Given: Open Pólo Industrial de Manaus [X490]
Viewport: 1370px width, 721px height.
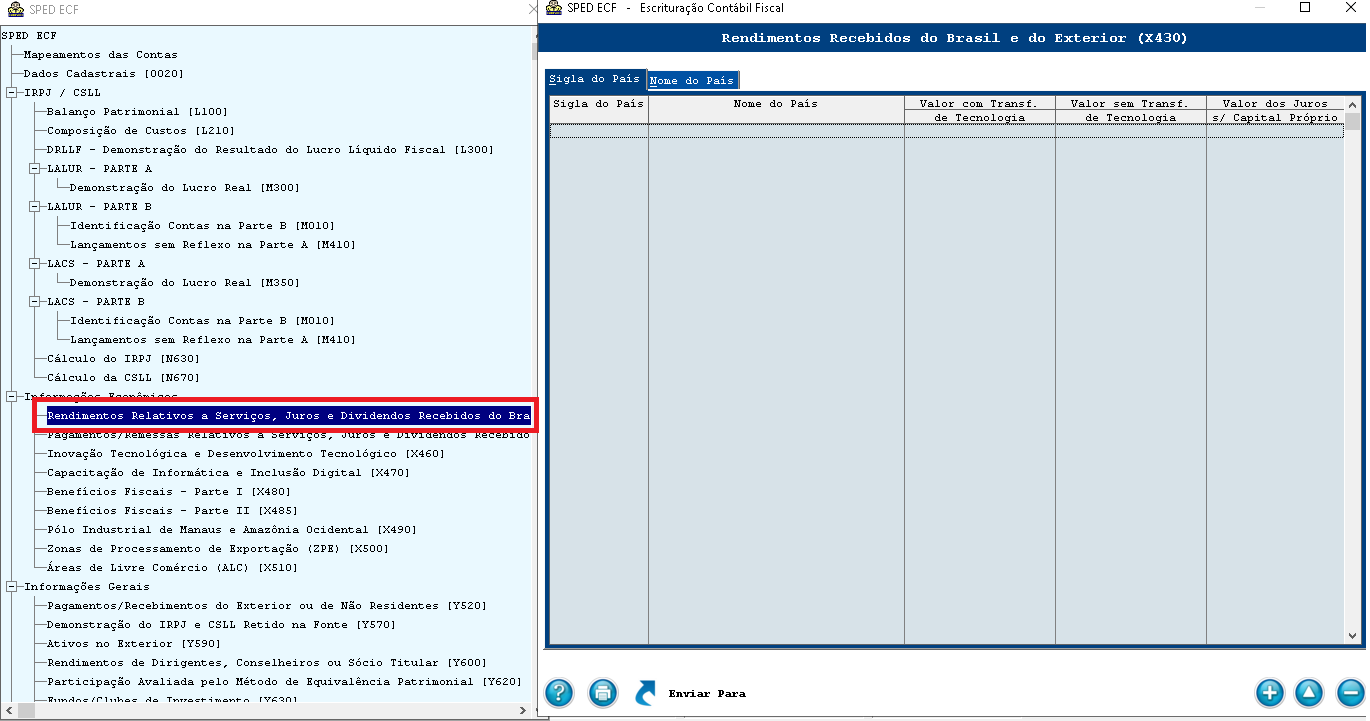Looking at the screenshot, I should pyautogui.click(x=231, y=530).
